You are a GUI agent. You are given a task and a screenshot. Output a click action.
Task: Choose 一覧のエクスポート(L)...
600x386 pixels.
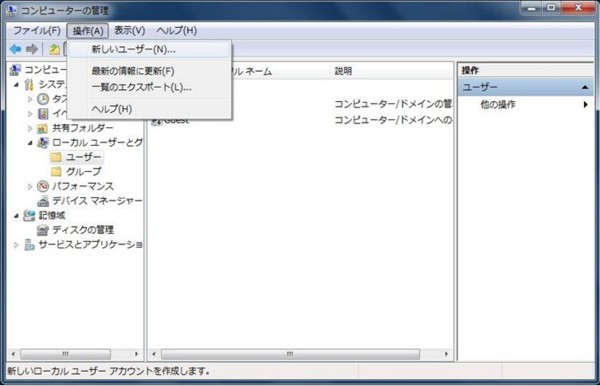[150, 88]
